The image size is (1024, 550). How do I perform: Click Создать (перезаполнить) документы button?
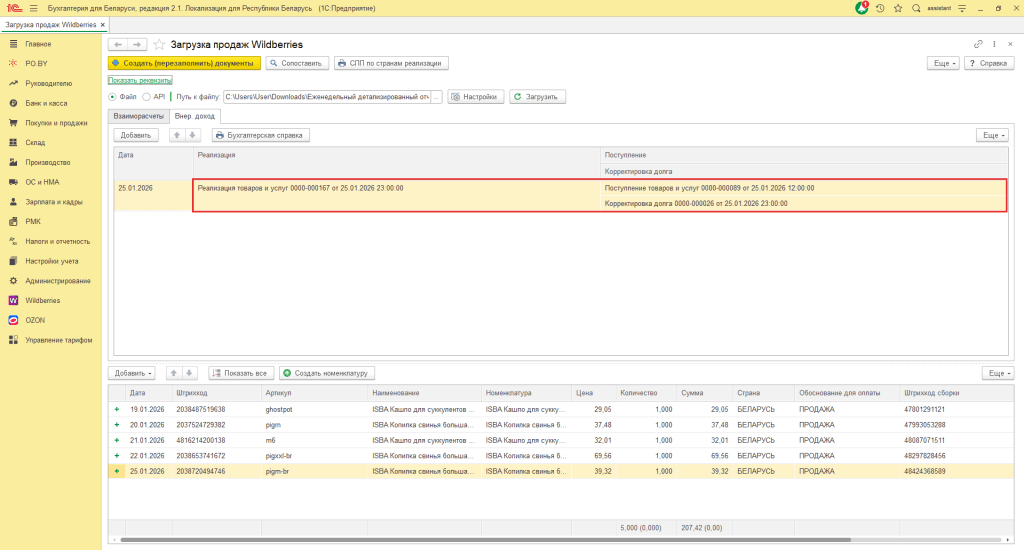click(184, 63)
